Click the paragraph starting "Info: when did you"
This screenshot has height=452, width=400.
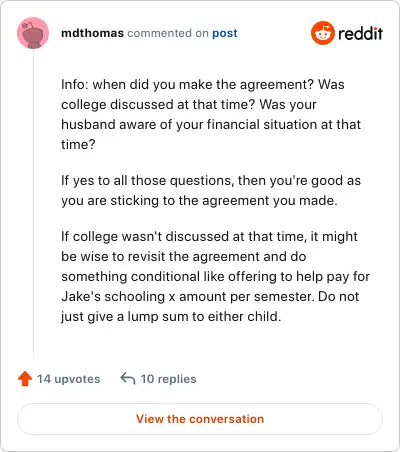coord(211,114)
